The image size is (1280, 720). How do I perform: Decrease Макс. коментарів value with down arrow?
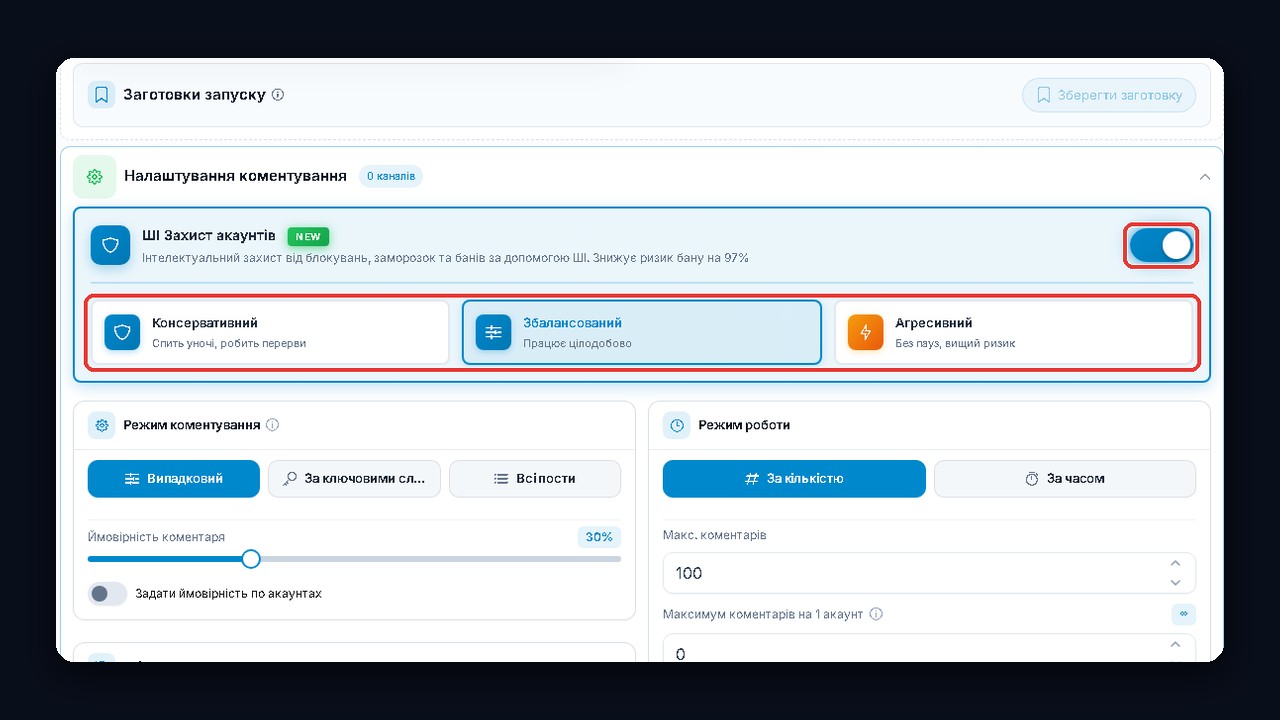pyautogui.click(x=1176, y=582)
